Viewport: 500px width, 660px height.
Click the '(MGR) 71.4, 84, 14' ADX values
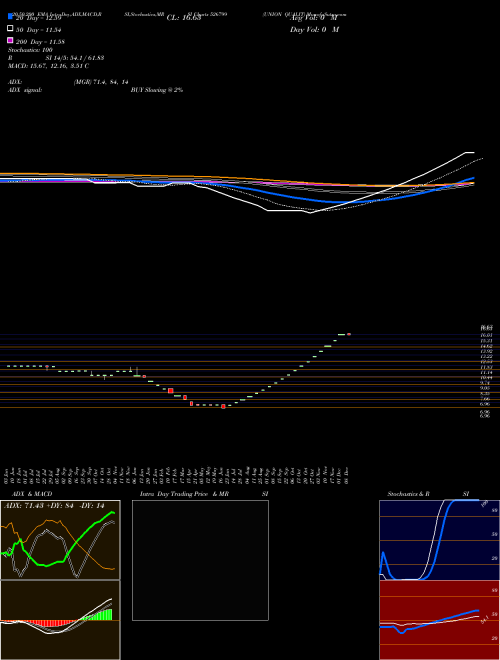(101, 82)
